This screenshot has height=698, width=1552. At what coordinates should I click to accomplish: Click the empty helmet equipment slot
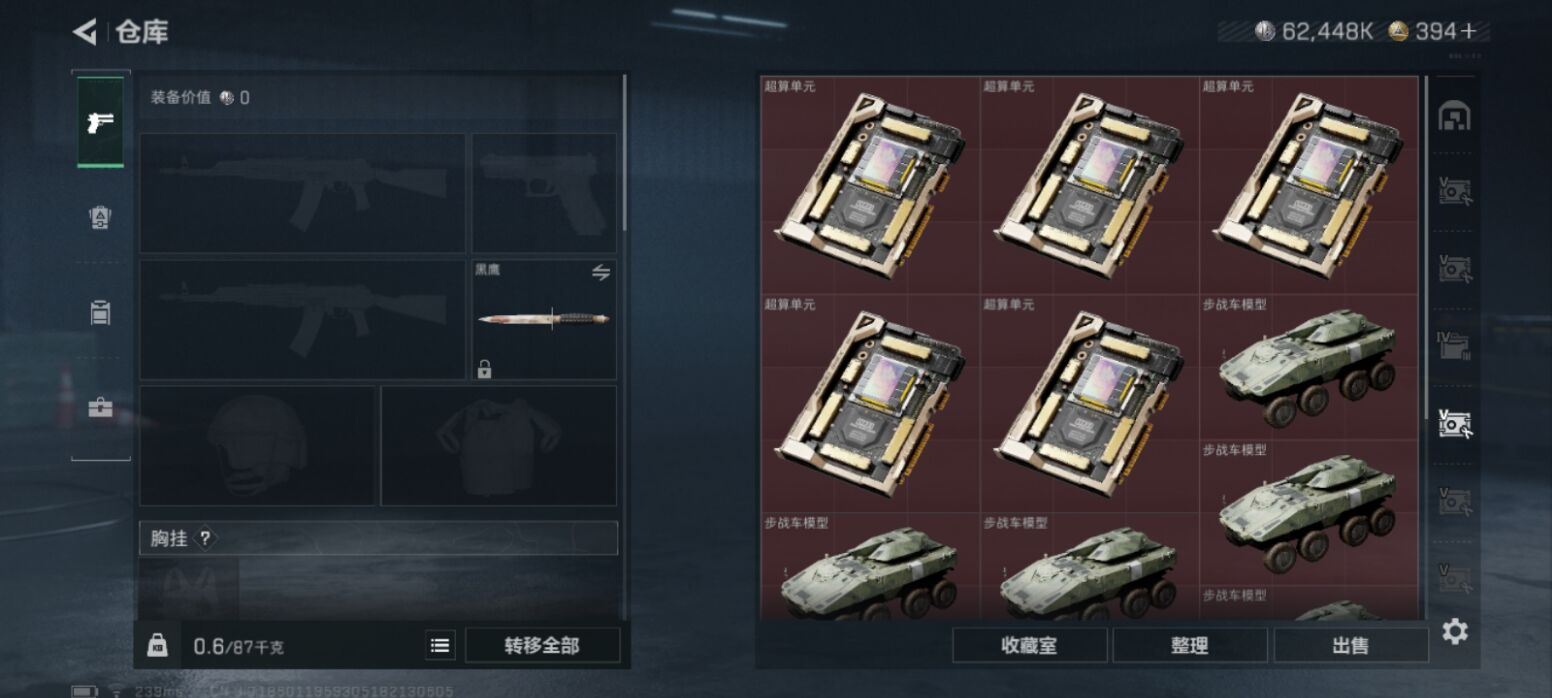pyautogui.click(x=257, y=445)
